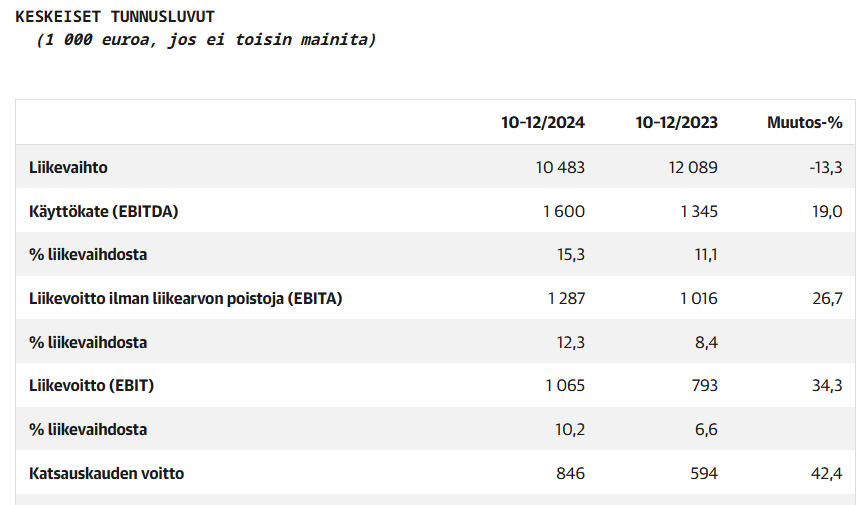Click the 1 287 EBITA value
This screenshot has height=505, width=864.
click(x=565, y=298)
